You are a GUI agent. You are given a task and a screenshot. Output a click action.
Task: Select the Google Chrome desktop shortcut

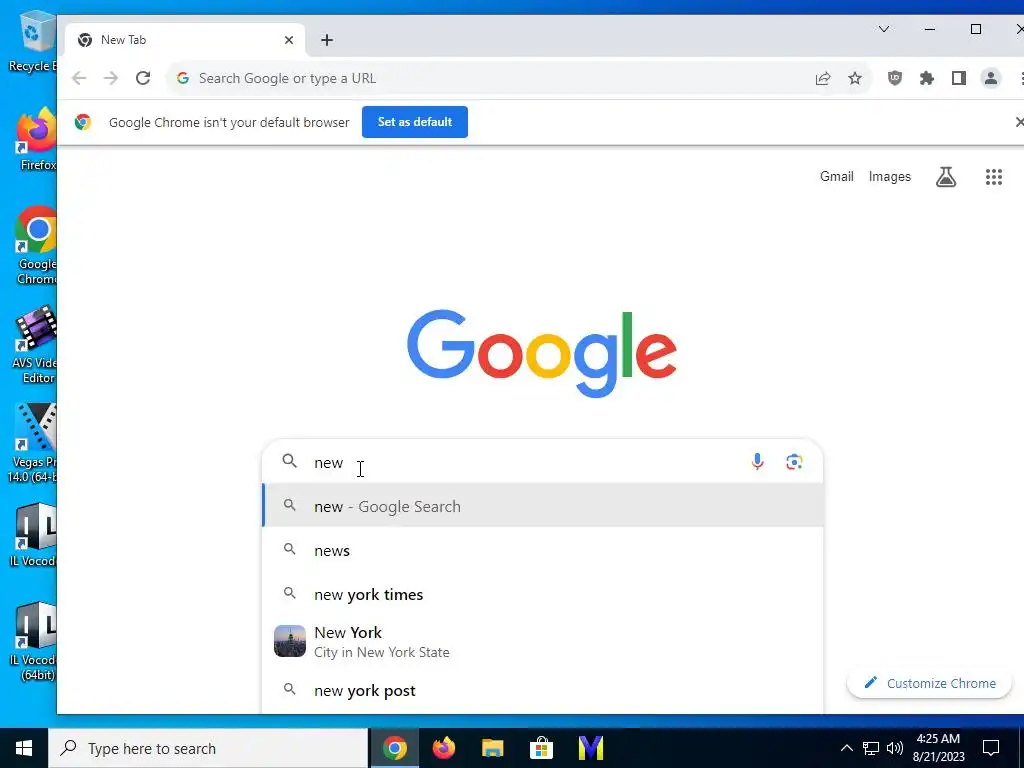(x=37, y=246)
